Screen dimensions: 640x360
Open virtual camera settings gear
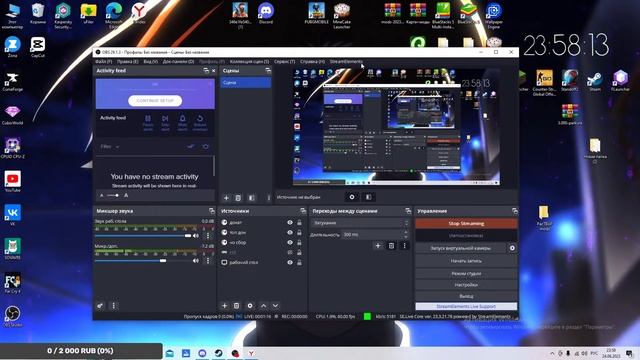(x=512, y=248)
